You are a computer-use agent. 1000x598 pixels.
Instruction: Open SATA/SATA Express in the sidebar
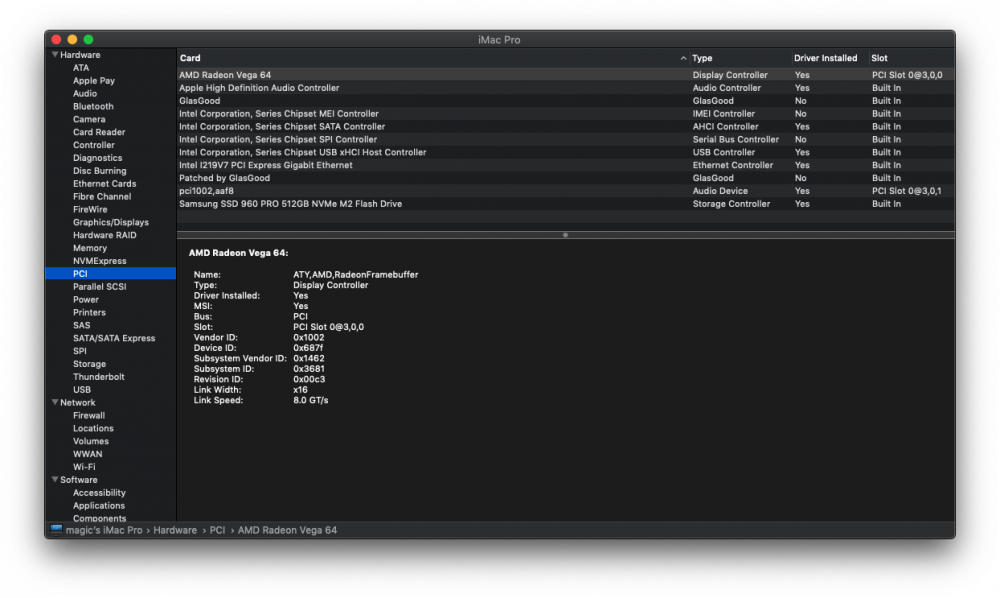(114, 338)
